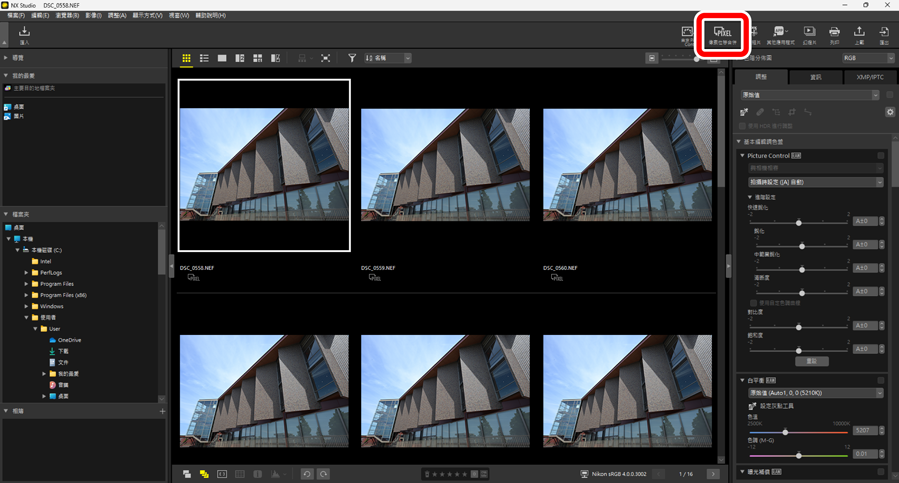Click the color temperature slider handle

tap(785, 432)
